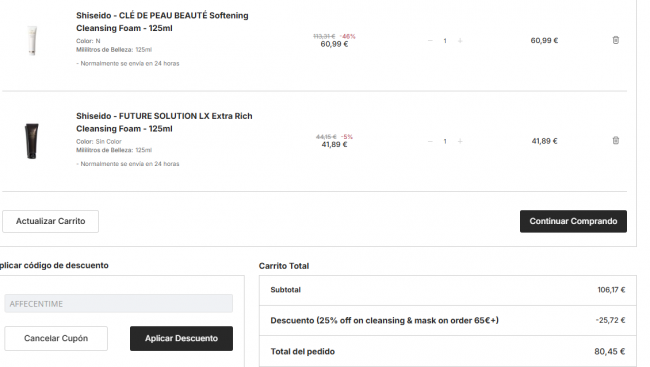
Task: Remove FUTURE SOLUTION LX item via trash icon
Action: point(616,141)
